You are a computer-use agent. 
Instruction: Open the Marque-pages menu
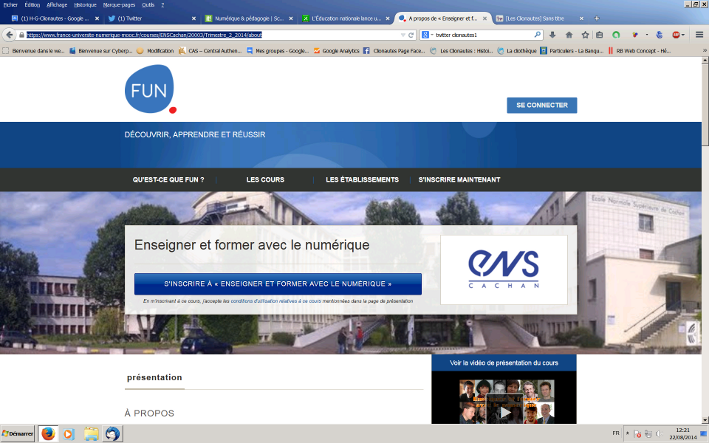click(x=119, y=5)
